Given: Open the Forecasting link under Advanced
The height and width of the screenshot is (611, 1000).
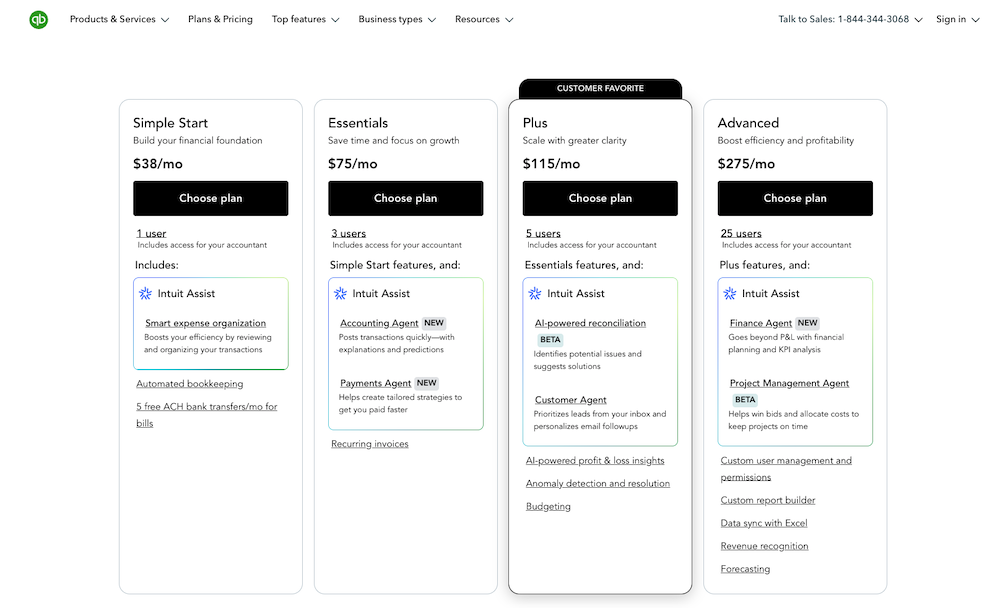Looking at the screenshot, I should pos(745,568).
